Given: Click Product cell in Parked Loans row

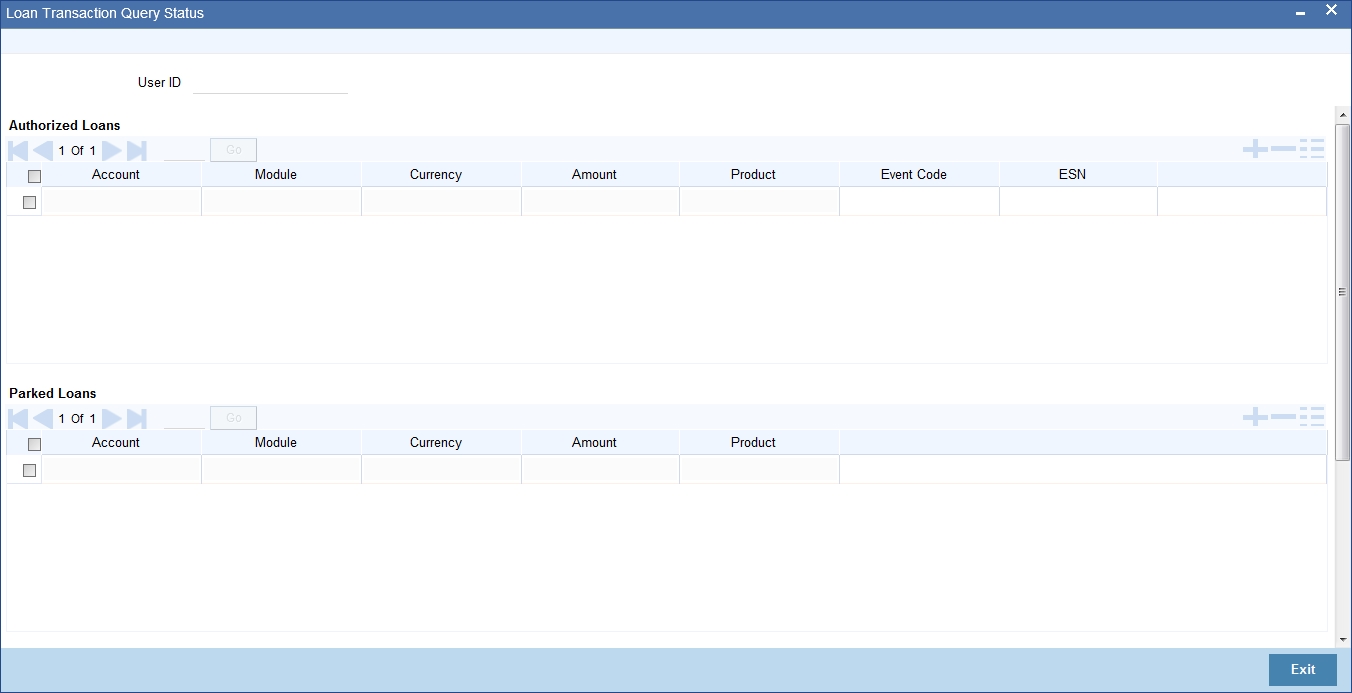Looking at the screenshot, I should (759, 469).
